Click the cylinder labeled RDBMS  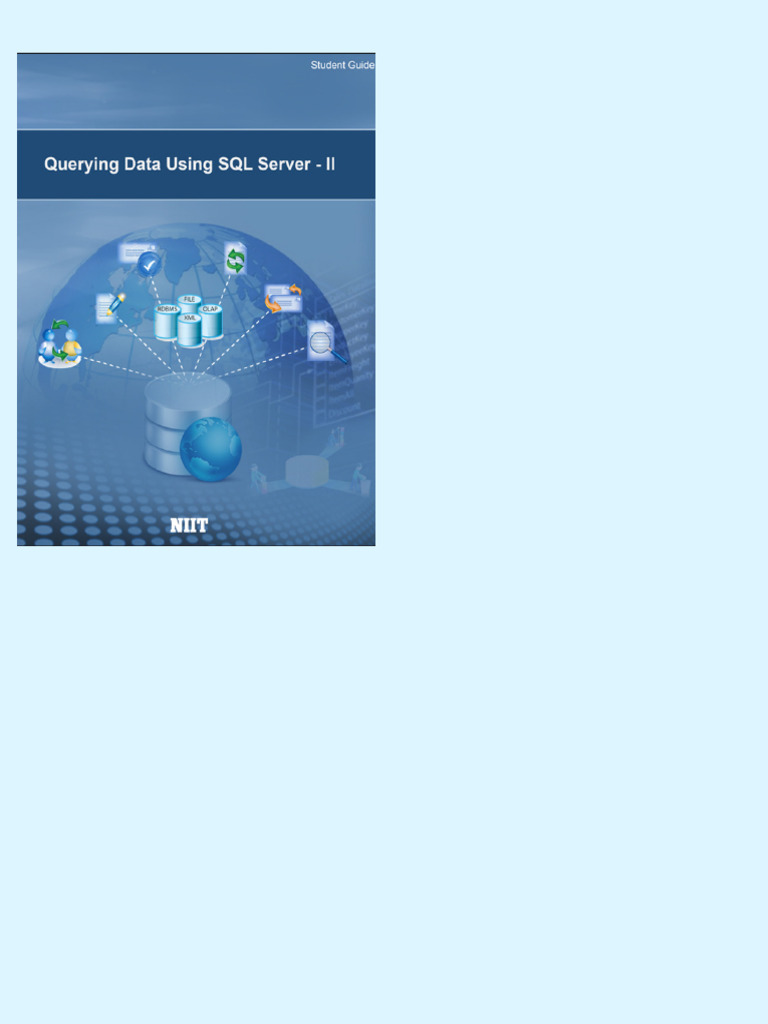(x=167, y=322)
